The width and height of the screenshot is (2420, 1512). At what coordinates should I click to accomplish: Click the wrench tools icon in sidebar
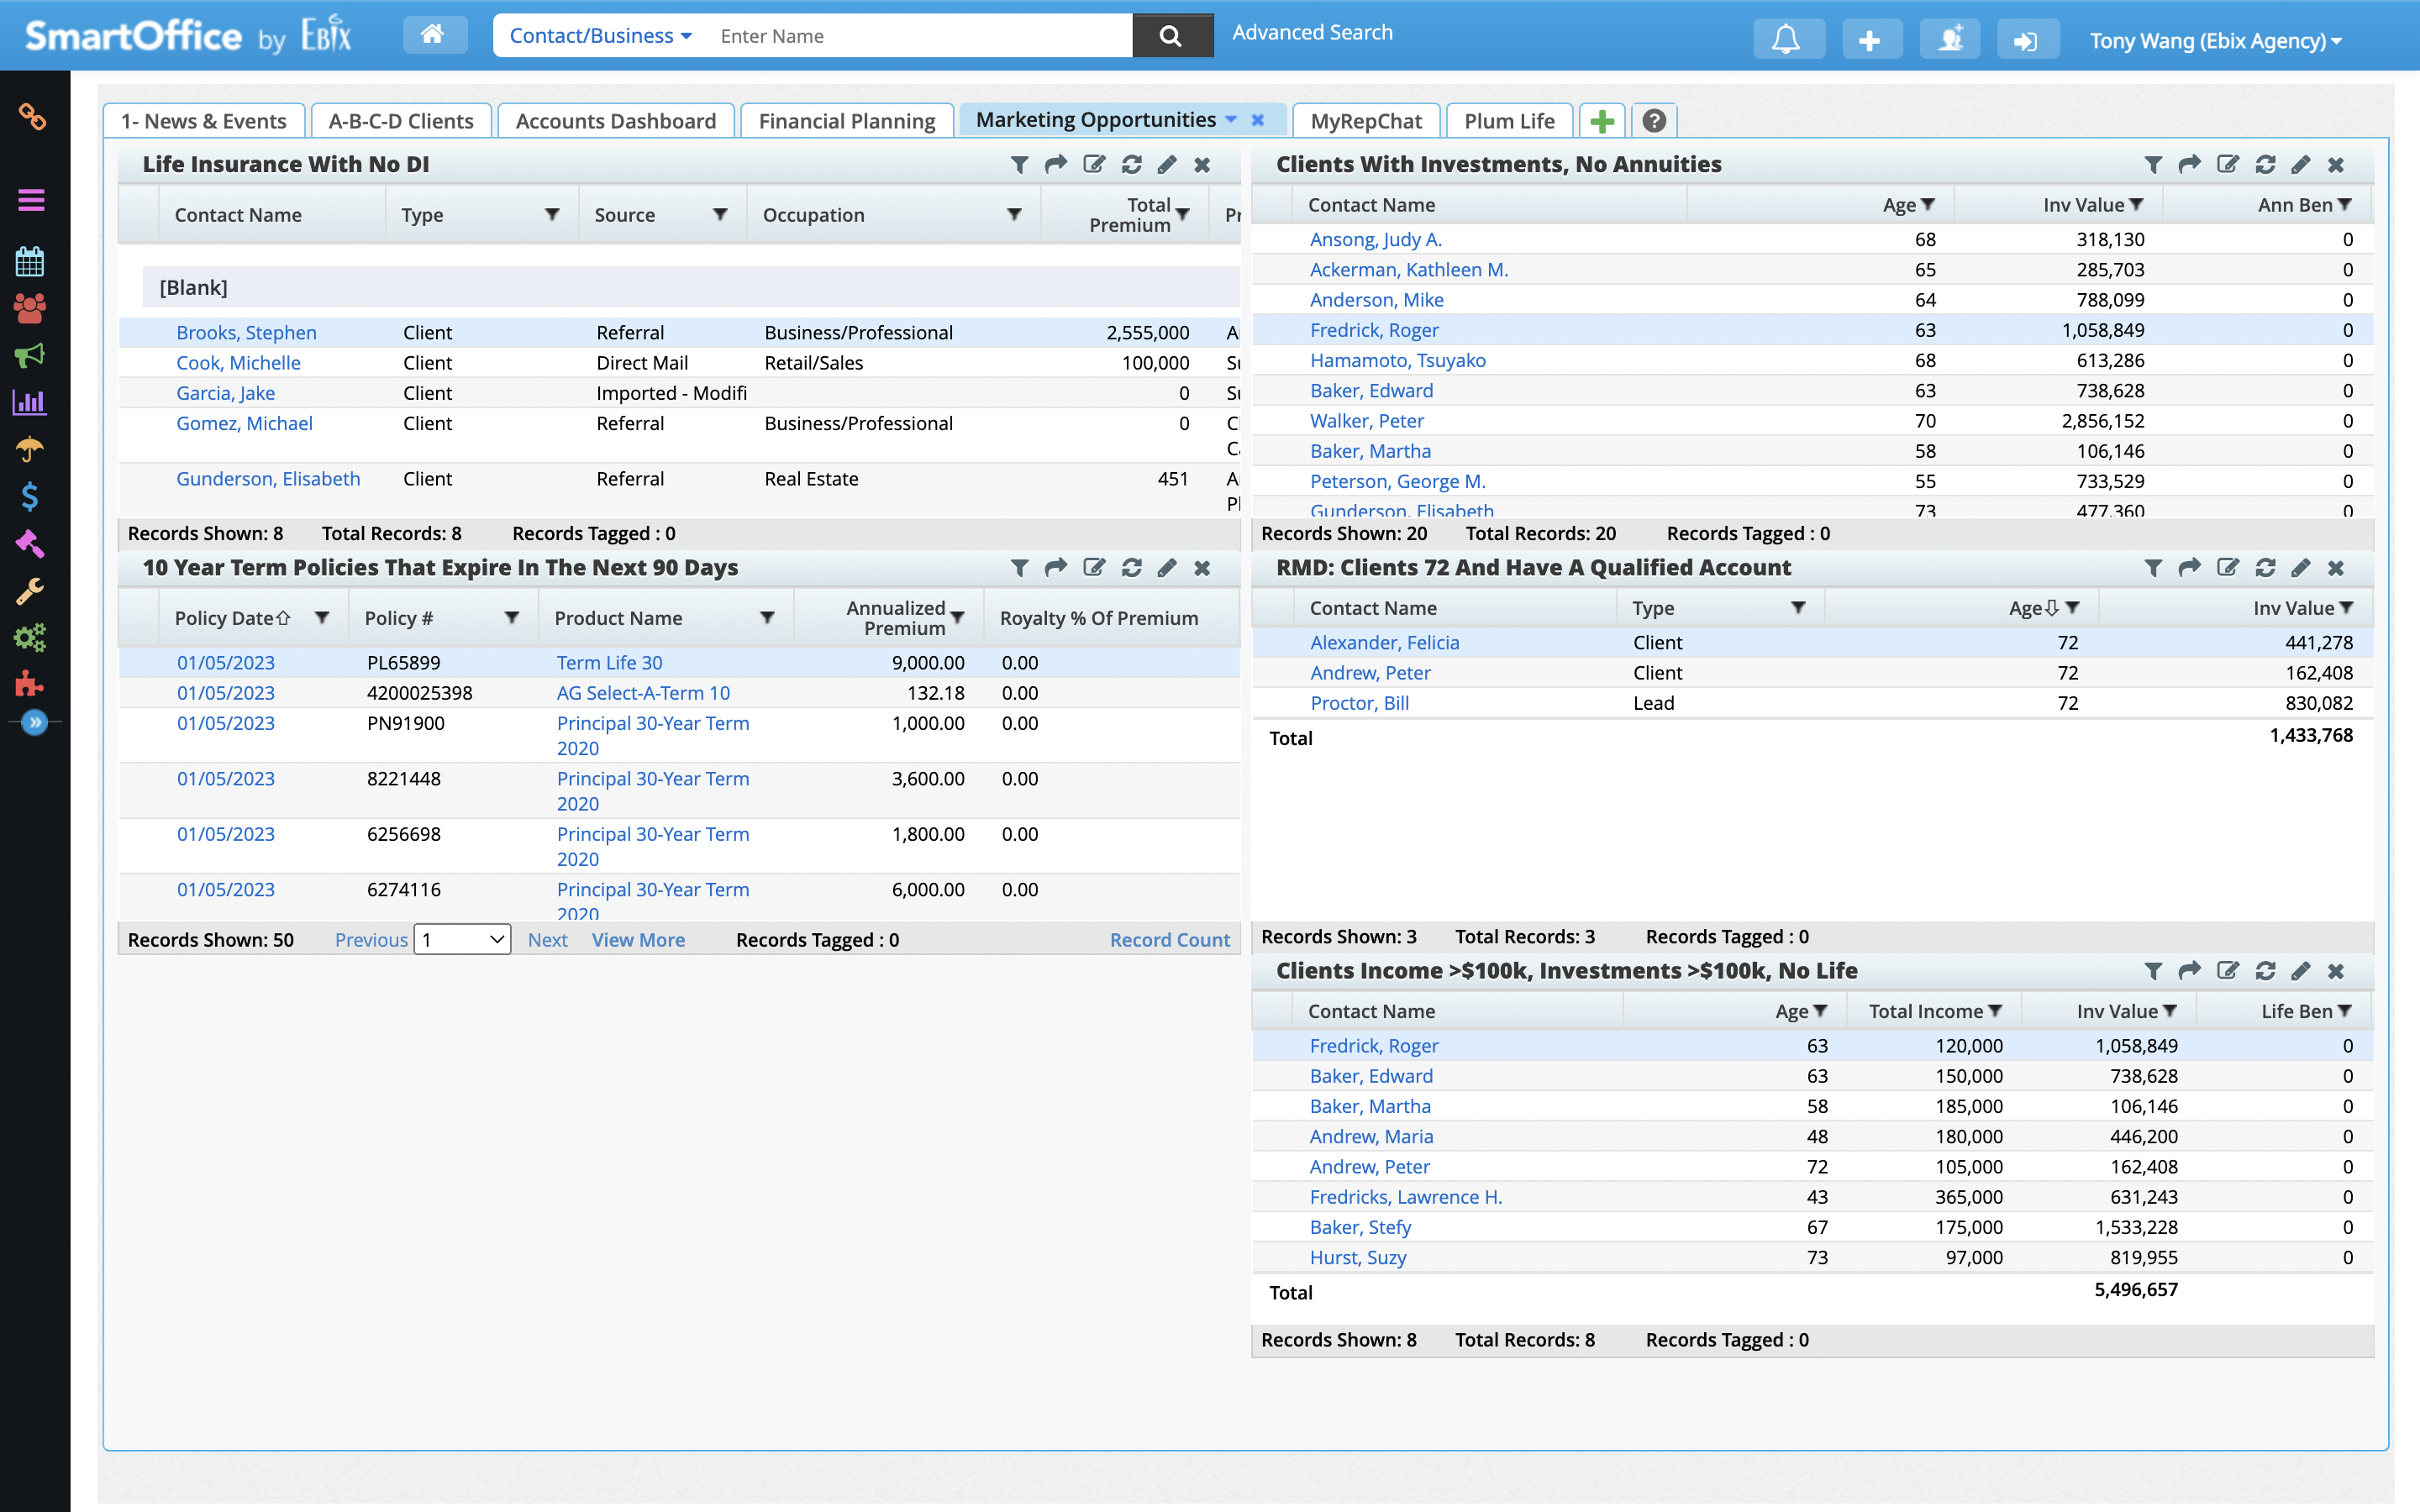click(30, 590)
